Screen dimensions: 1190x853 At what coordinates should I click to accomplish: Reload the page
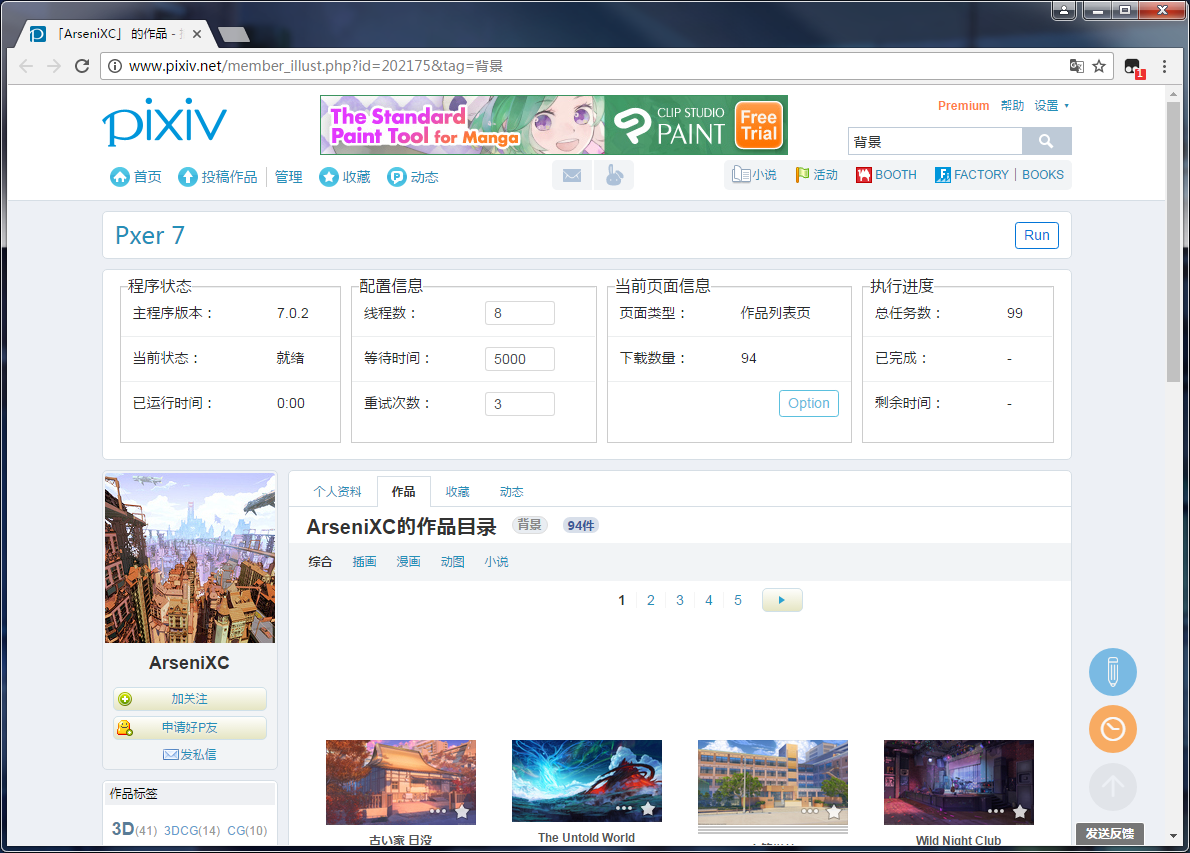tap(82, 66)
